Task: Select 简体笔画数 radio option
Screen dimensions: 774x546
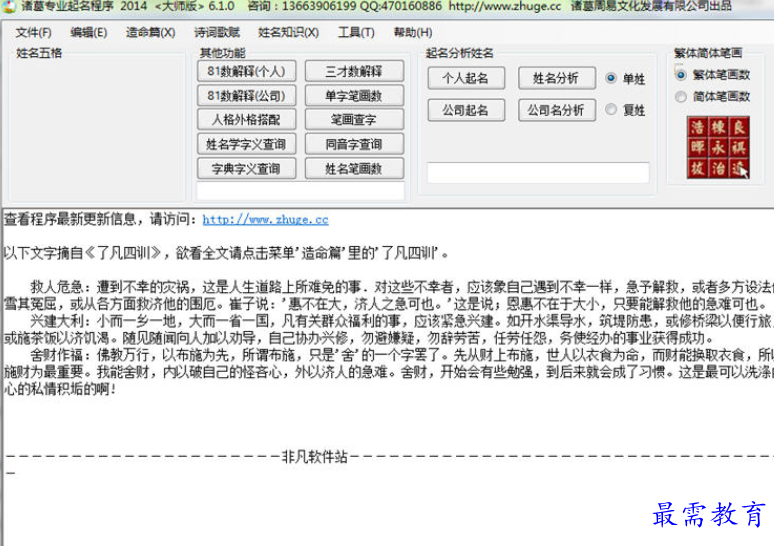Action: tap(712, 96)
